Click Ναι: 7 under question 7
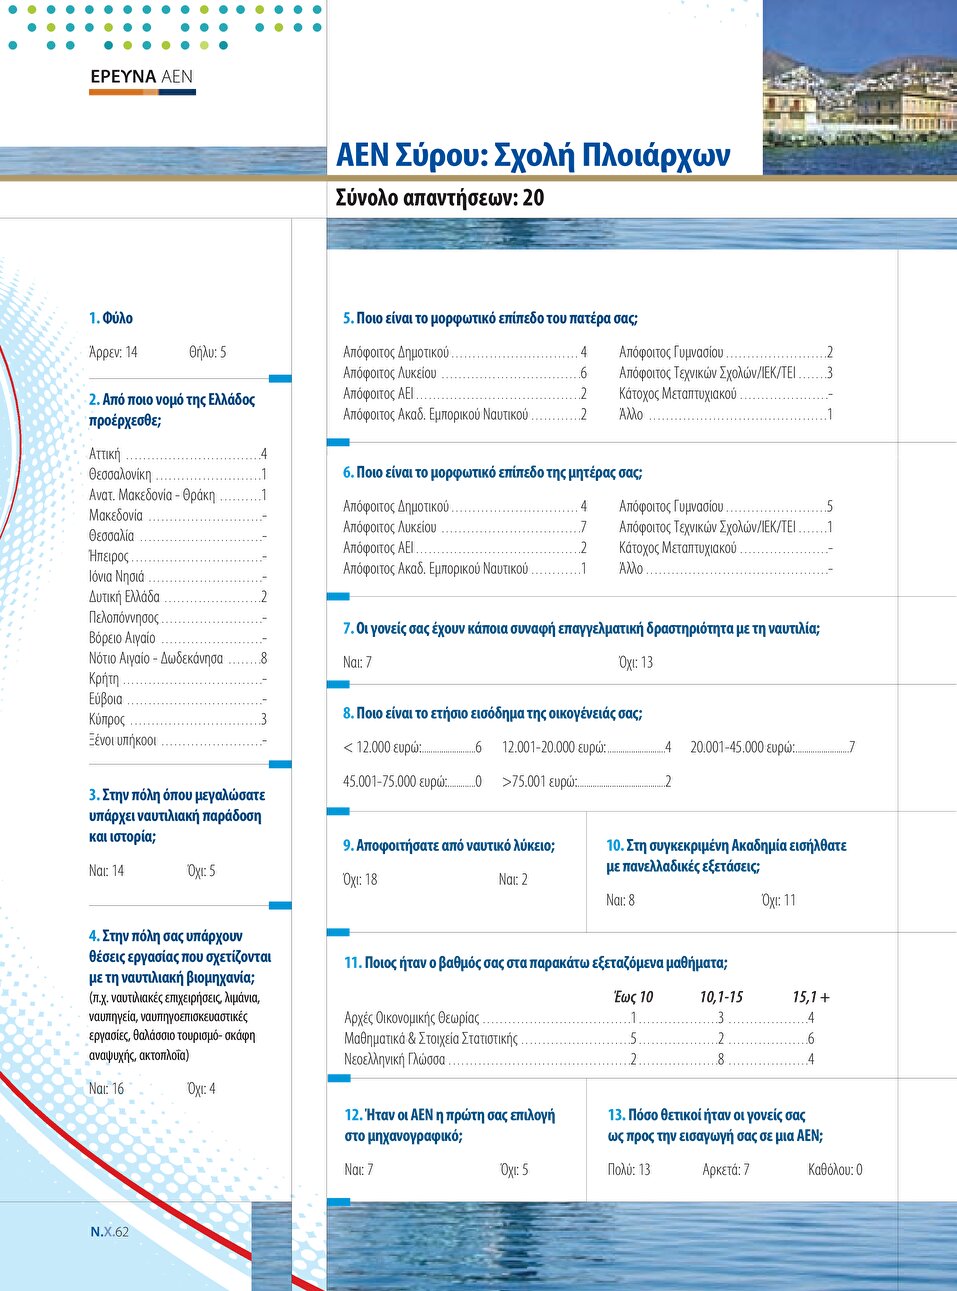This screenshot has height=1291, width=957. pos(357,662)
